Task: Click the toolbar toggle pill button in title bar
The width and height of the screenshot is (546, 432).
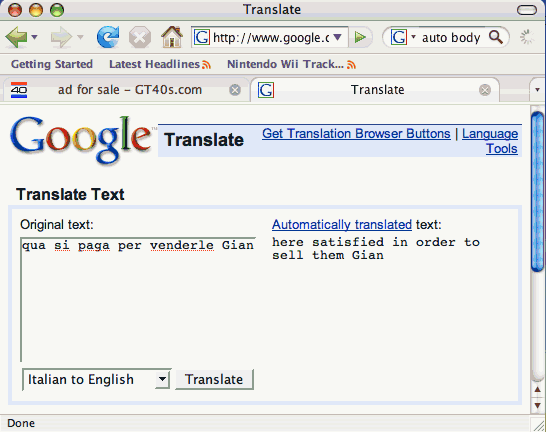Action: pos(527,10)
